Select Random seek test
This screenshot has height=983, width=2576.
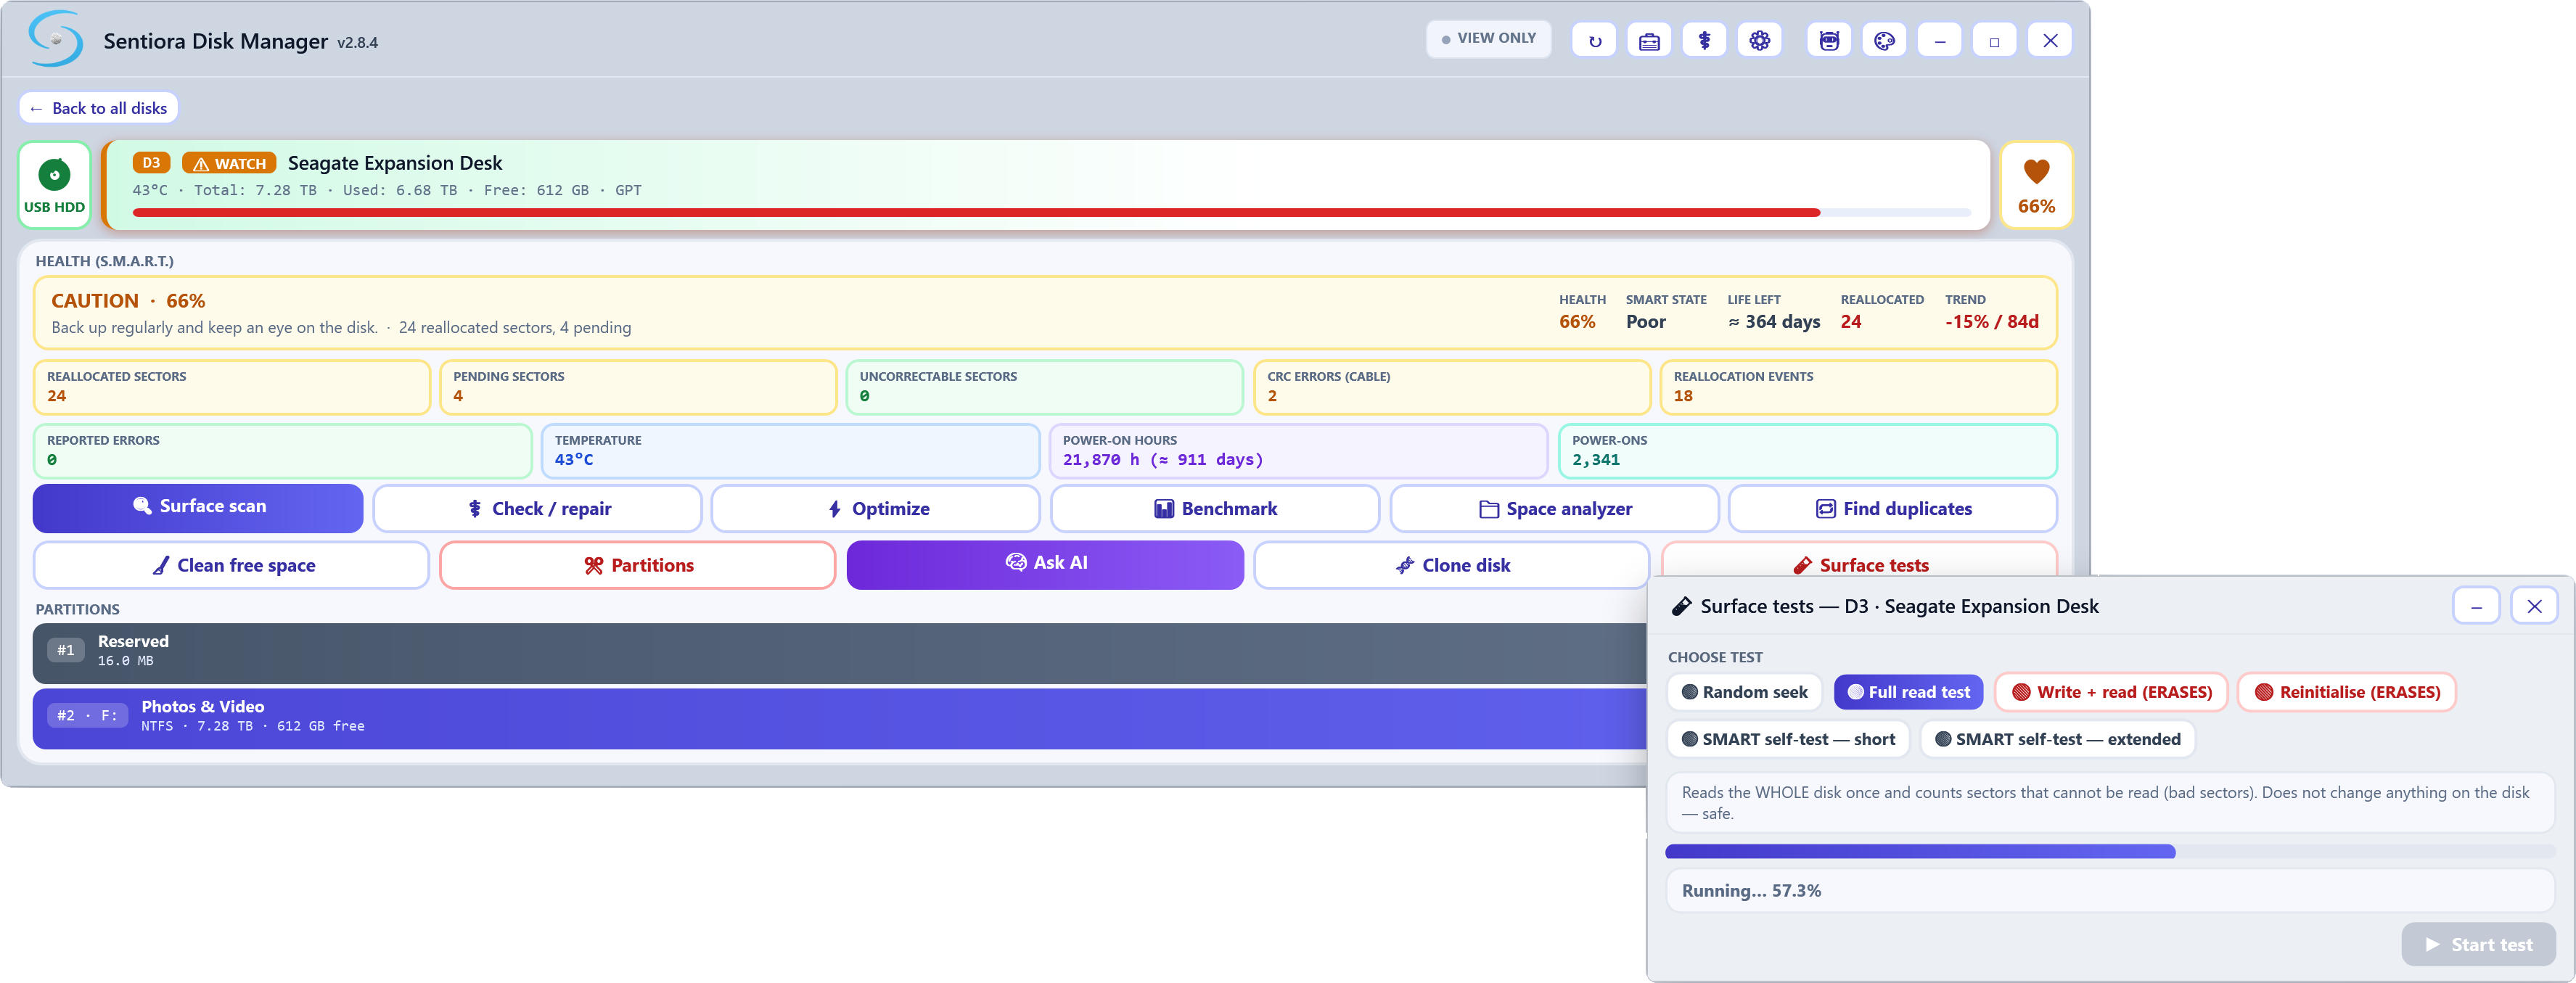(1744, 692)
